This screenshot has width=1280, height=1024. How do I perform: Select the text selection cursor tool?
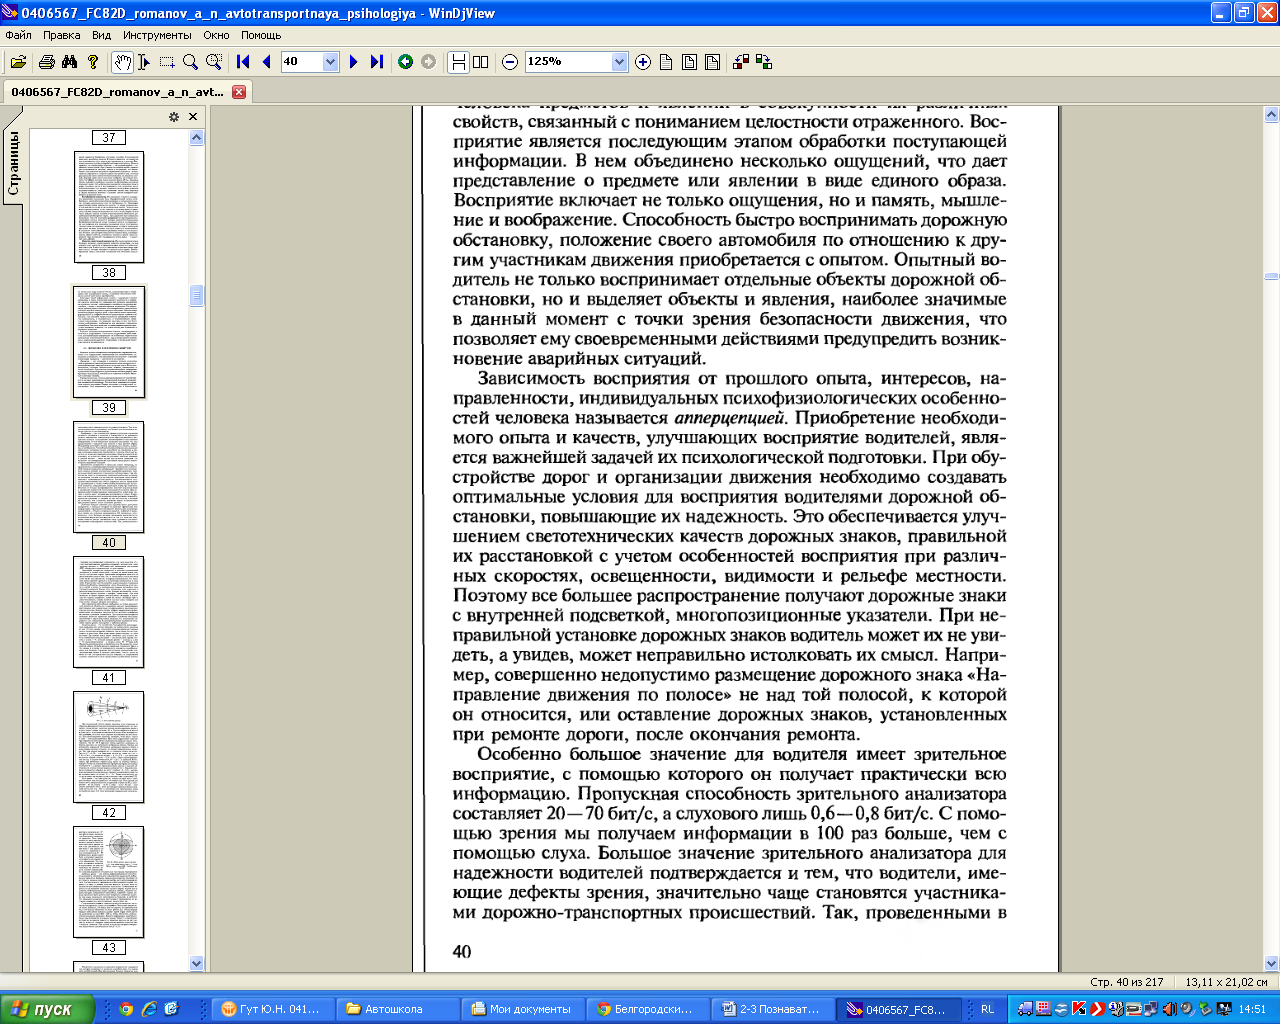pos(144,62)
